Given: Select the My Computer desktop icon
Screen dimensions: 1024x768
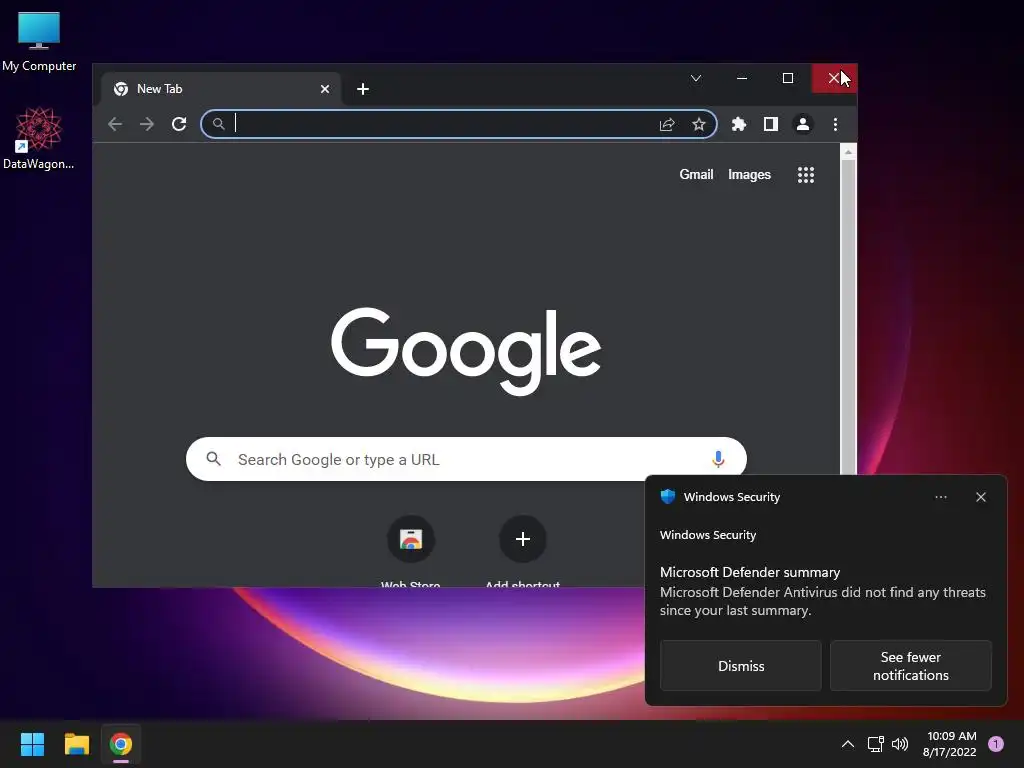Looking at the screenshot, I should point(39,40).
